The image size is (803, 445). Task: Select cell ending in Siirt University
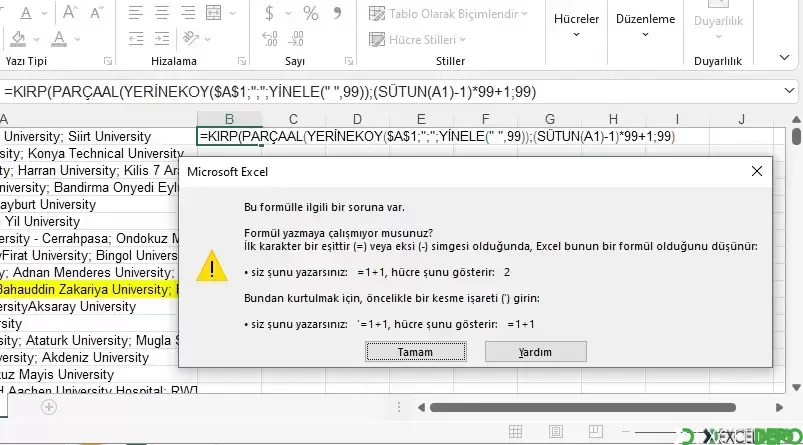point(98,137)
